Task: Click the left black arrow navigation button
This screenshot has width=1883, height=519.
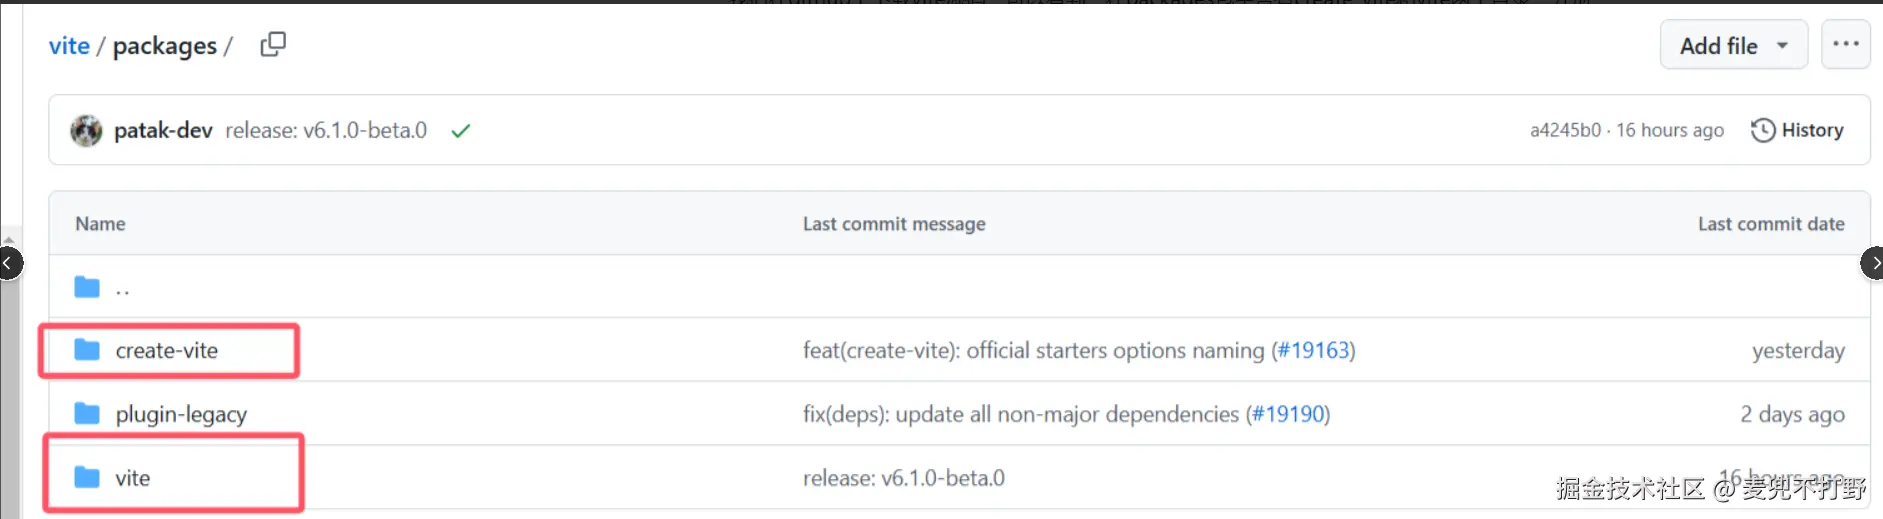Action: click(8, 264)
